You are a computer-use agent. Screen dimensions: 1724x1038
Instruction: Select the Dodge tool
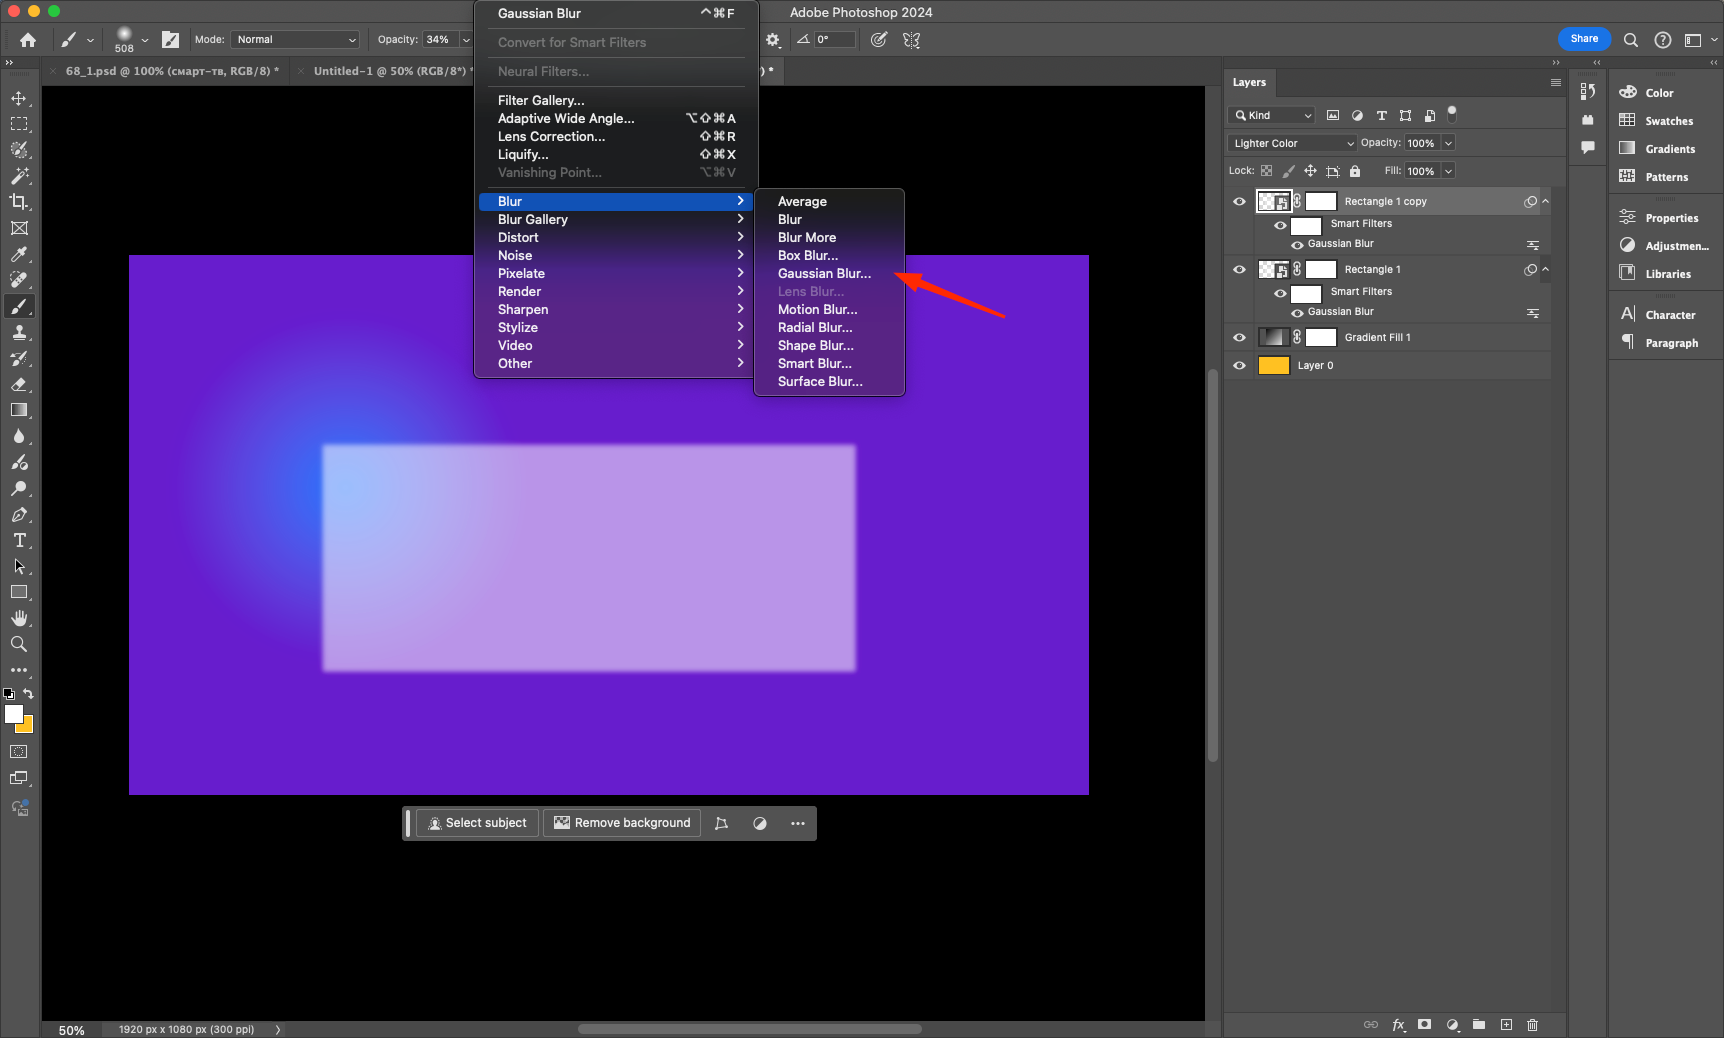tap(19, 488)
